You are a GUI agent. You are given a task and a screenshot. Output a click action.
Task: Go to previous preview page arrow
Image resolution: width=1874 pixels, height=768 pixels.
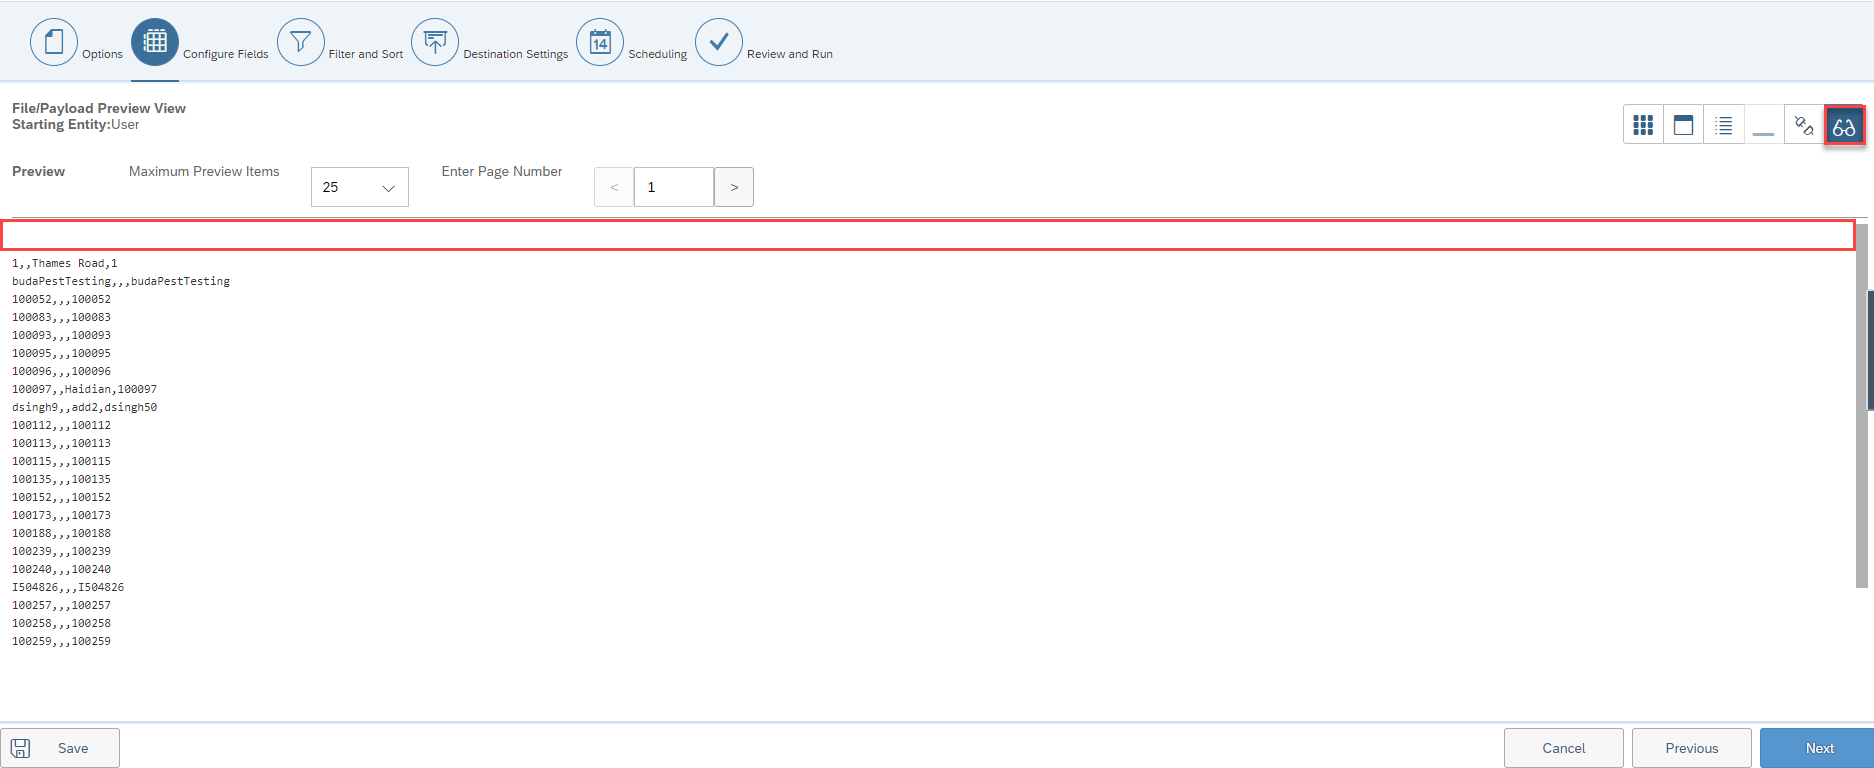pos(614,187)
